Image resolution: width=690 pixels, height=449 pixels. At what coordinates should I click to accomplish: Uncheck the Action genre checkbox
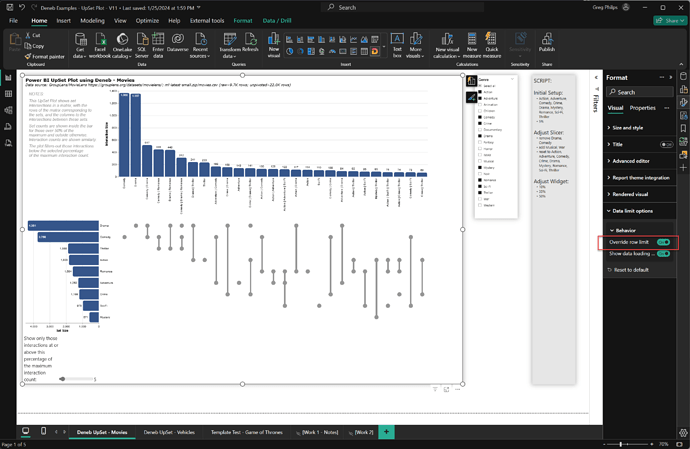click(480, 92)
